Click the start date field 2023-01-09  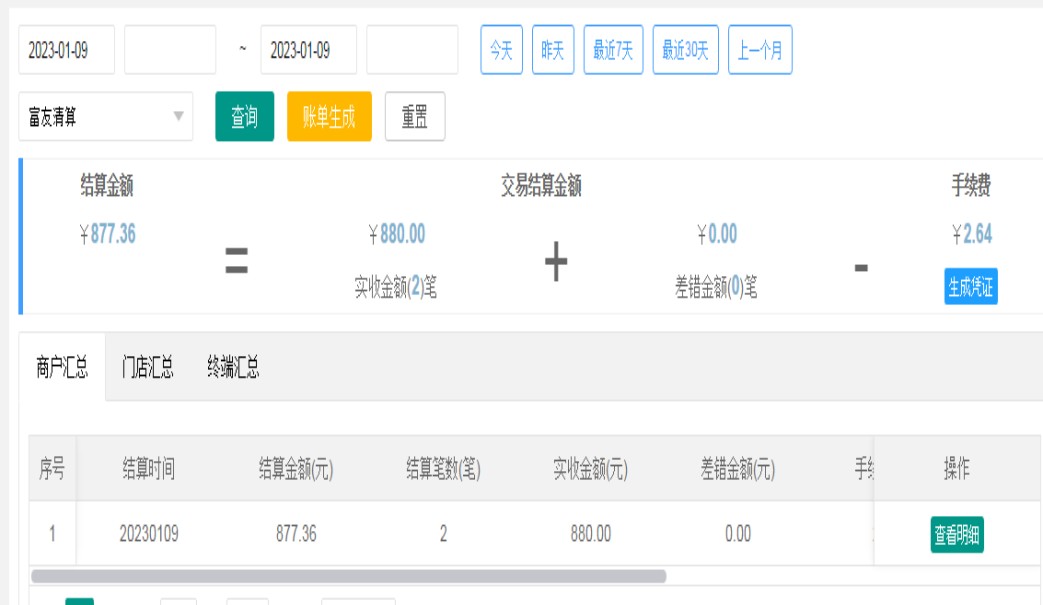(x=66, y=50)
